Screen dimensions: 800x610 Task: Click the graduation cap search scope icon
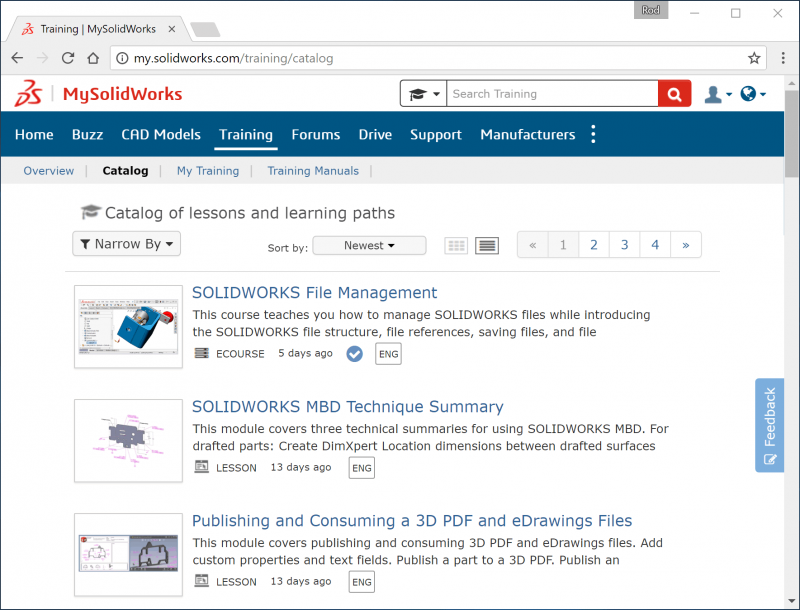[x=420, y=93]
